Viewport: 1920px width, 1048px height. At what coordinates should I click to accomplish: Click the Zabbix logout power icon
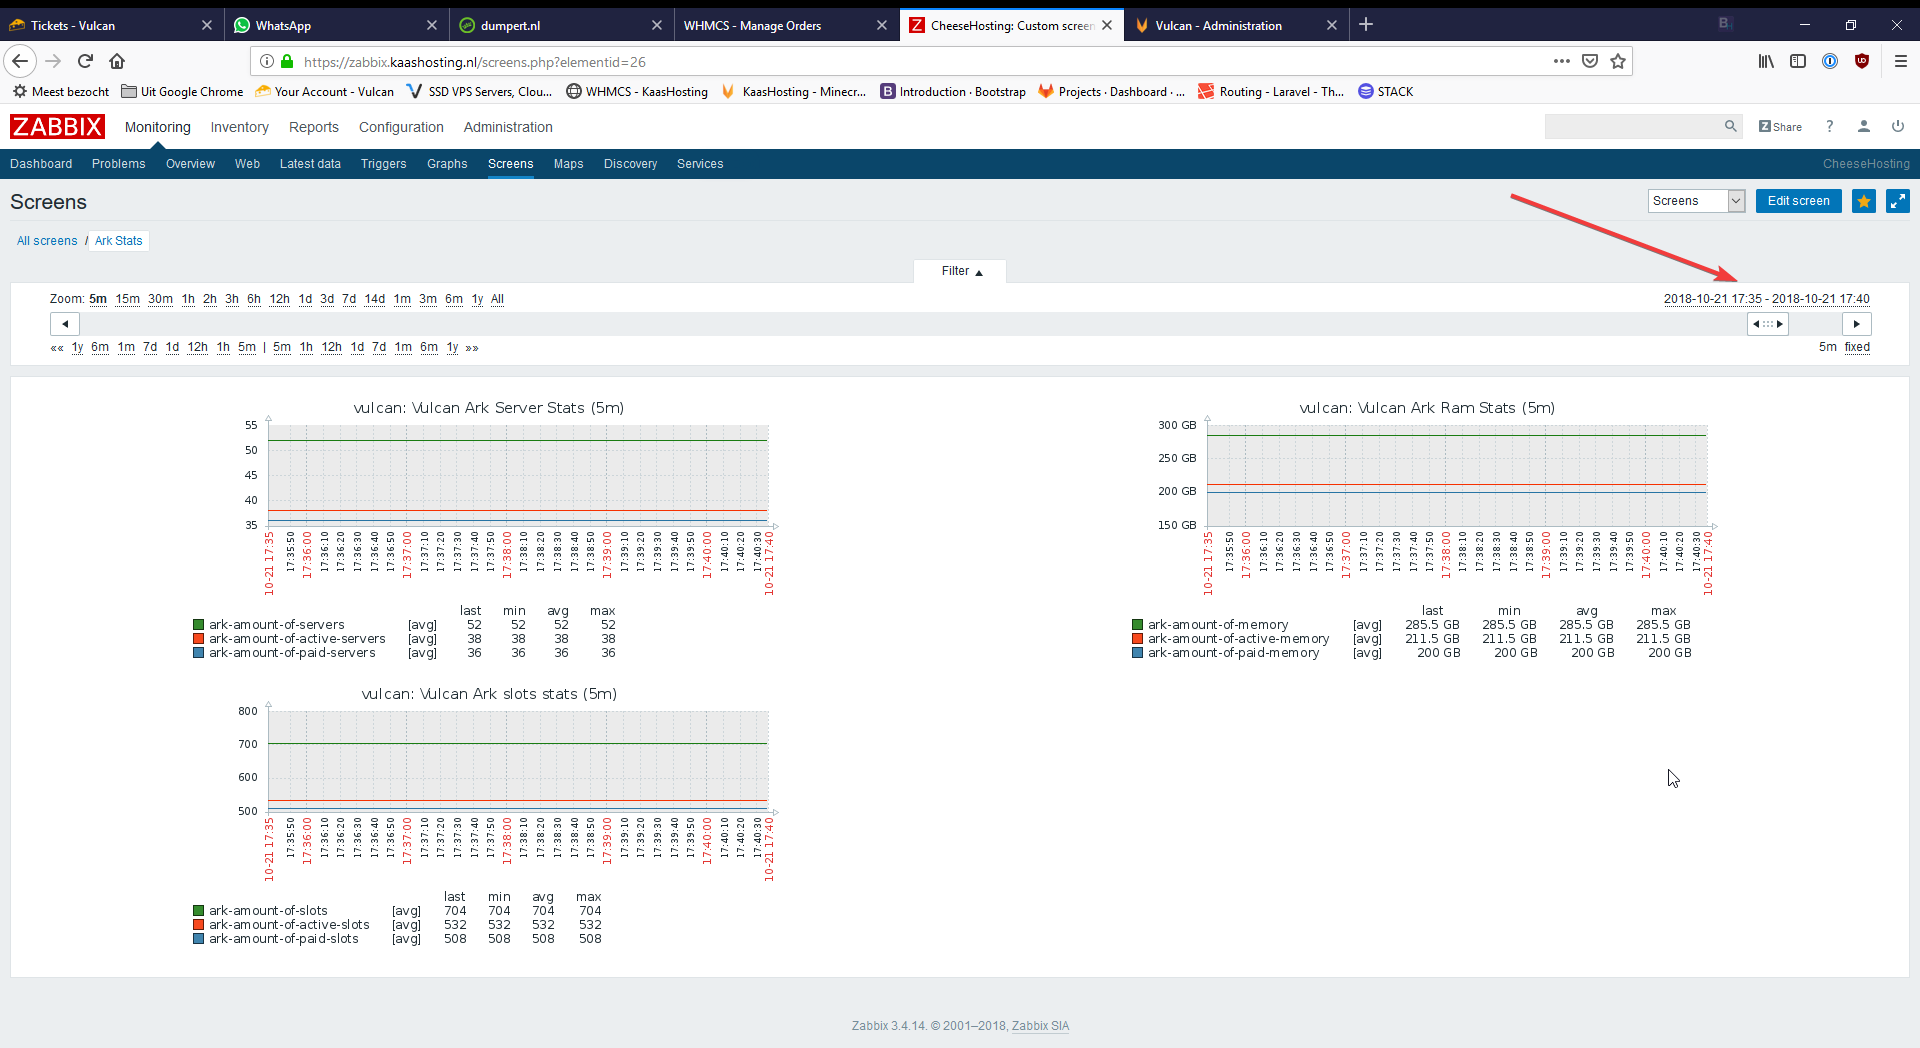click(1897, 127)
